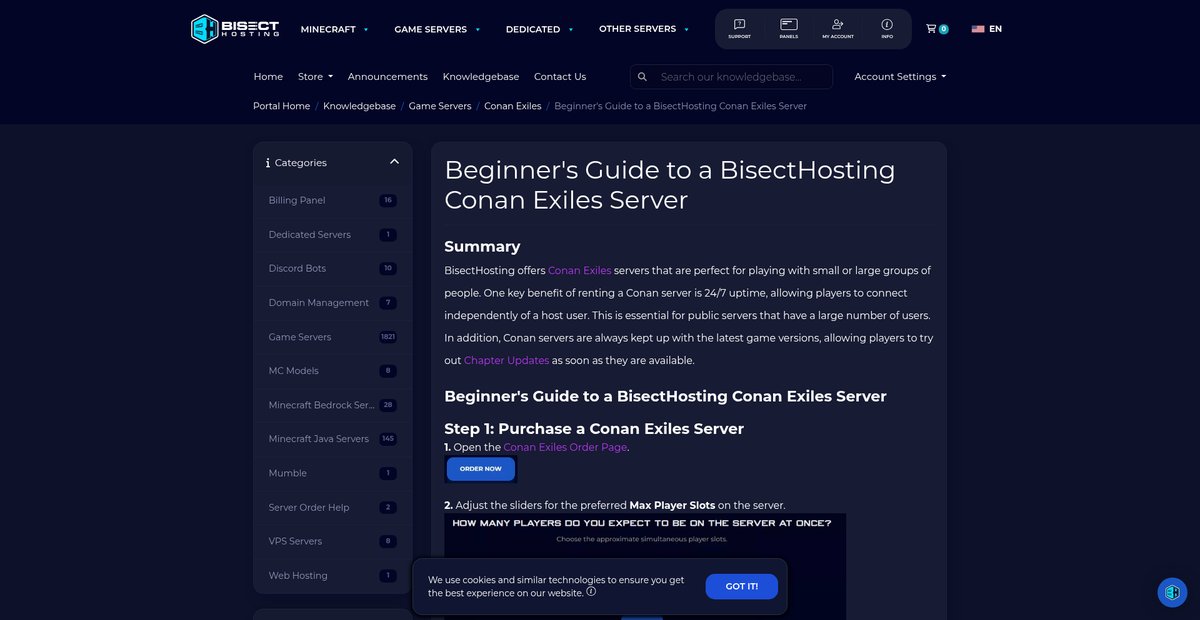Click the Chapter Updates link
The height and width of the screenshot is (620, 1200).
pos(506,360)
